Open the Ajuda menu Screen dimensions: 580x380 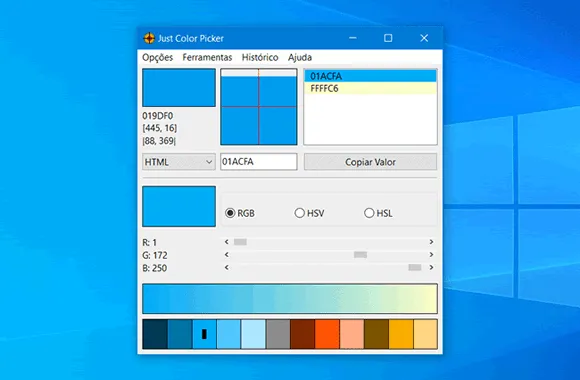tap(300, 57)
